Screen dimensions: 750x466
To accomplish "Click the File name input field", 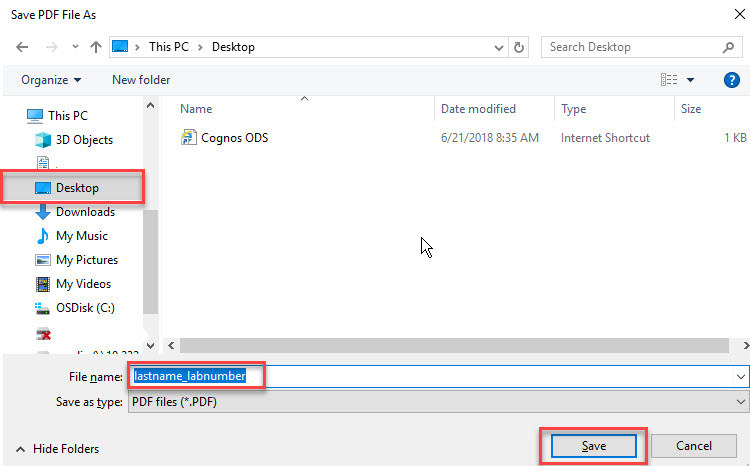I will [430, 377].
